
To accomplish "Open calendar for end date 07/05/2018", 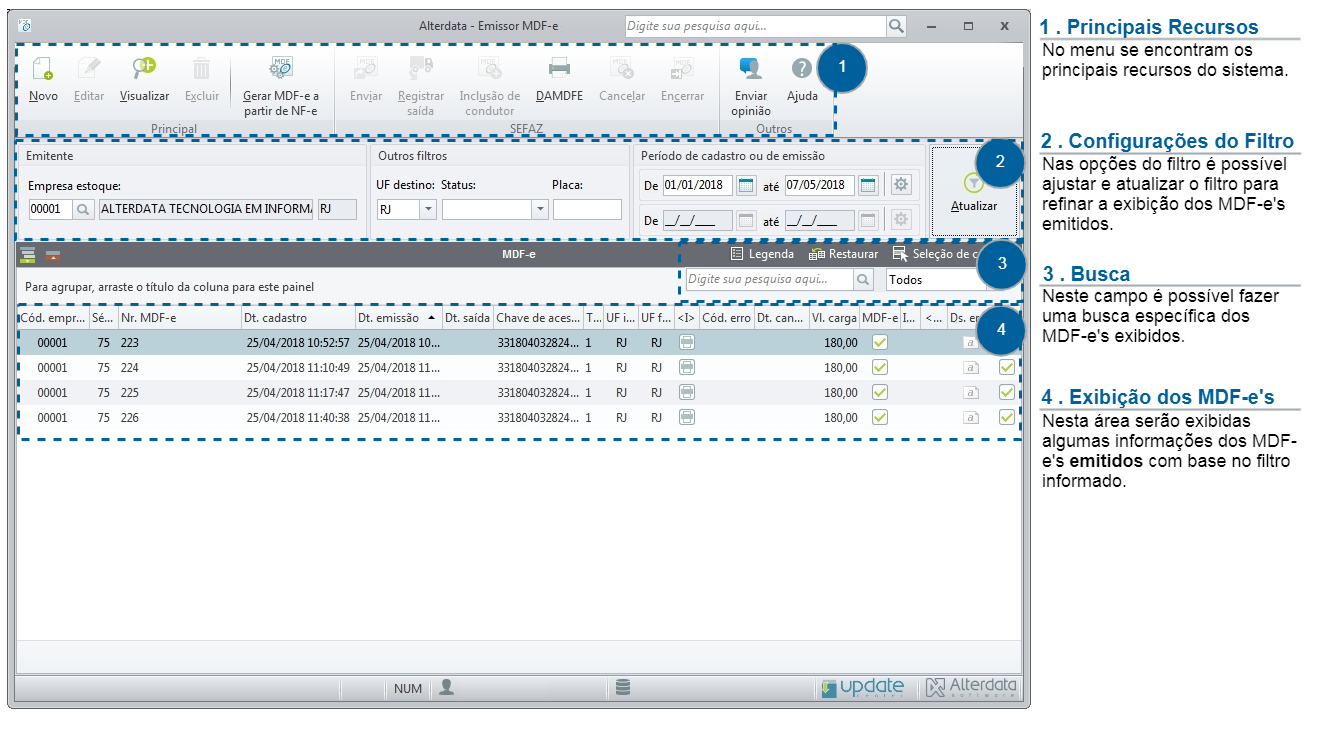I will [x=868, y=185].
